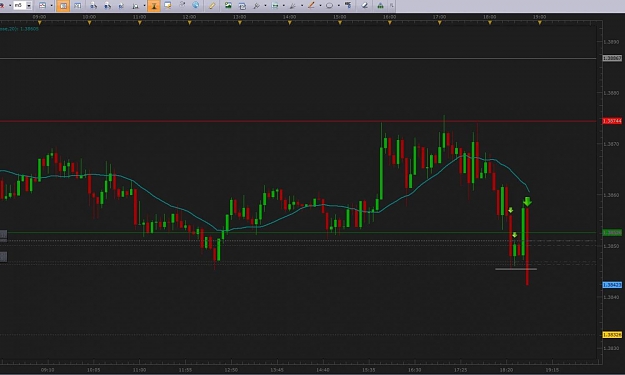This screenshot has height=375, width=625.
Task: Open the m5 timeframe dropdown
Action: click(x=29, y=6)
